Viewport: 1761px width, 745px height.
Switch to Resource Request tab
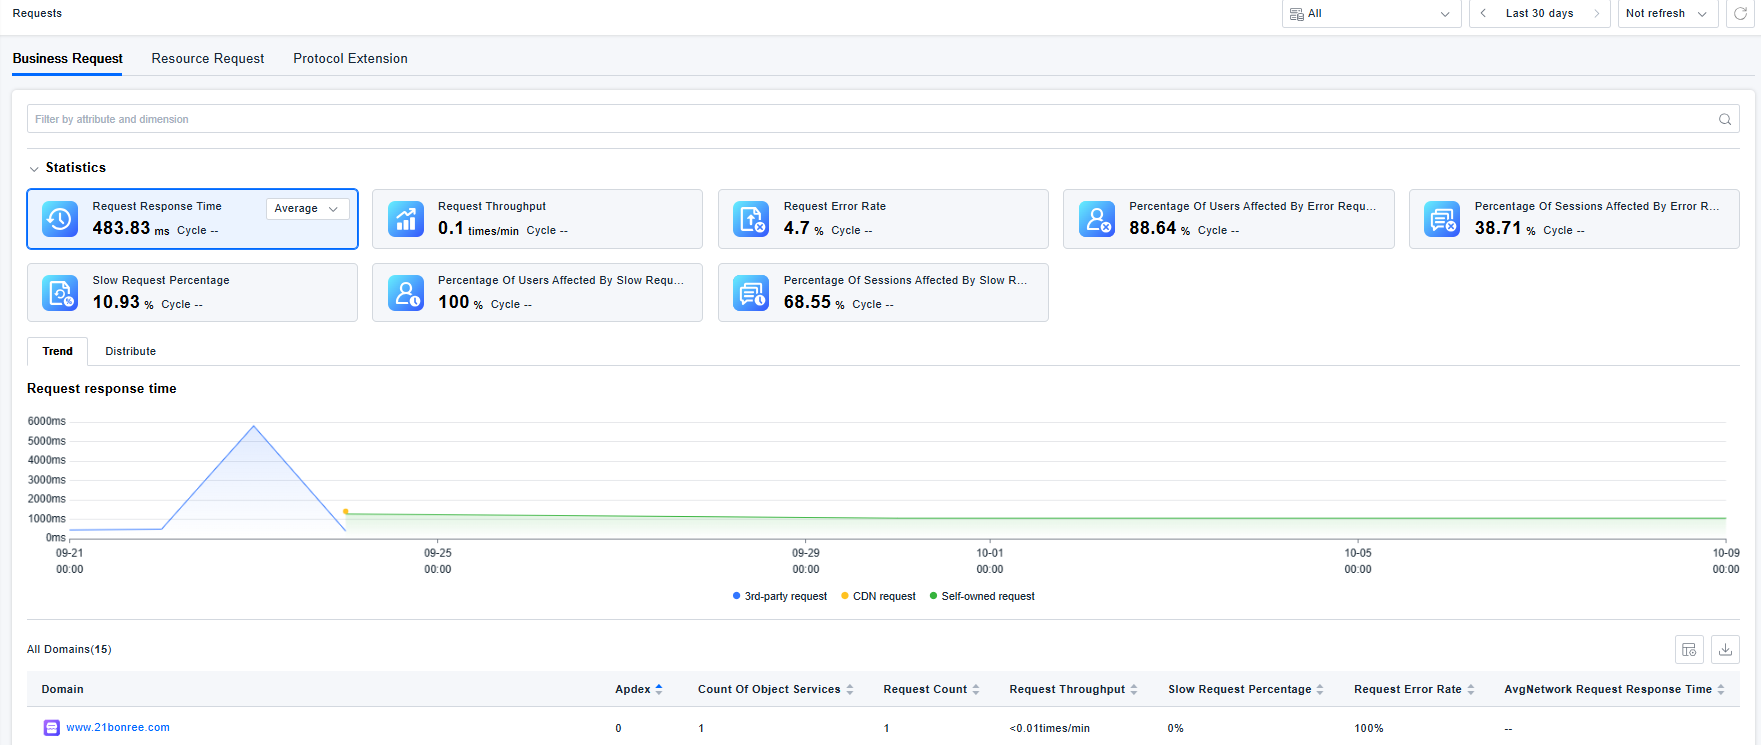point(208,59)
